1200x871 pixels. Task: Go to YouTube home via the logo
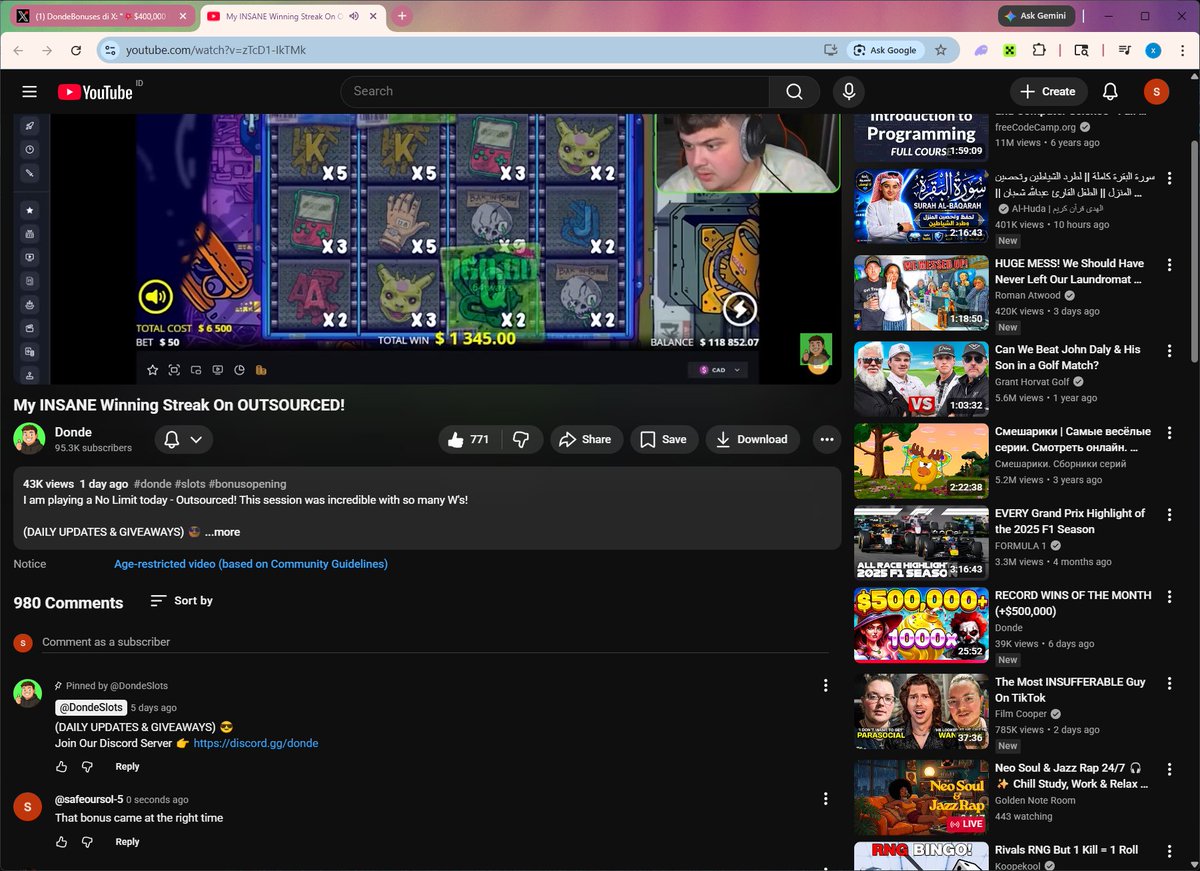(95, 92)
